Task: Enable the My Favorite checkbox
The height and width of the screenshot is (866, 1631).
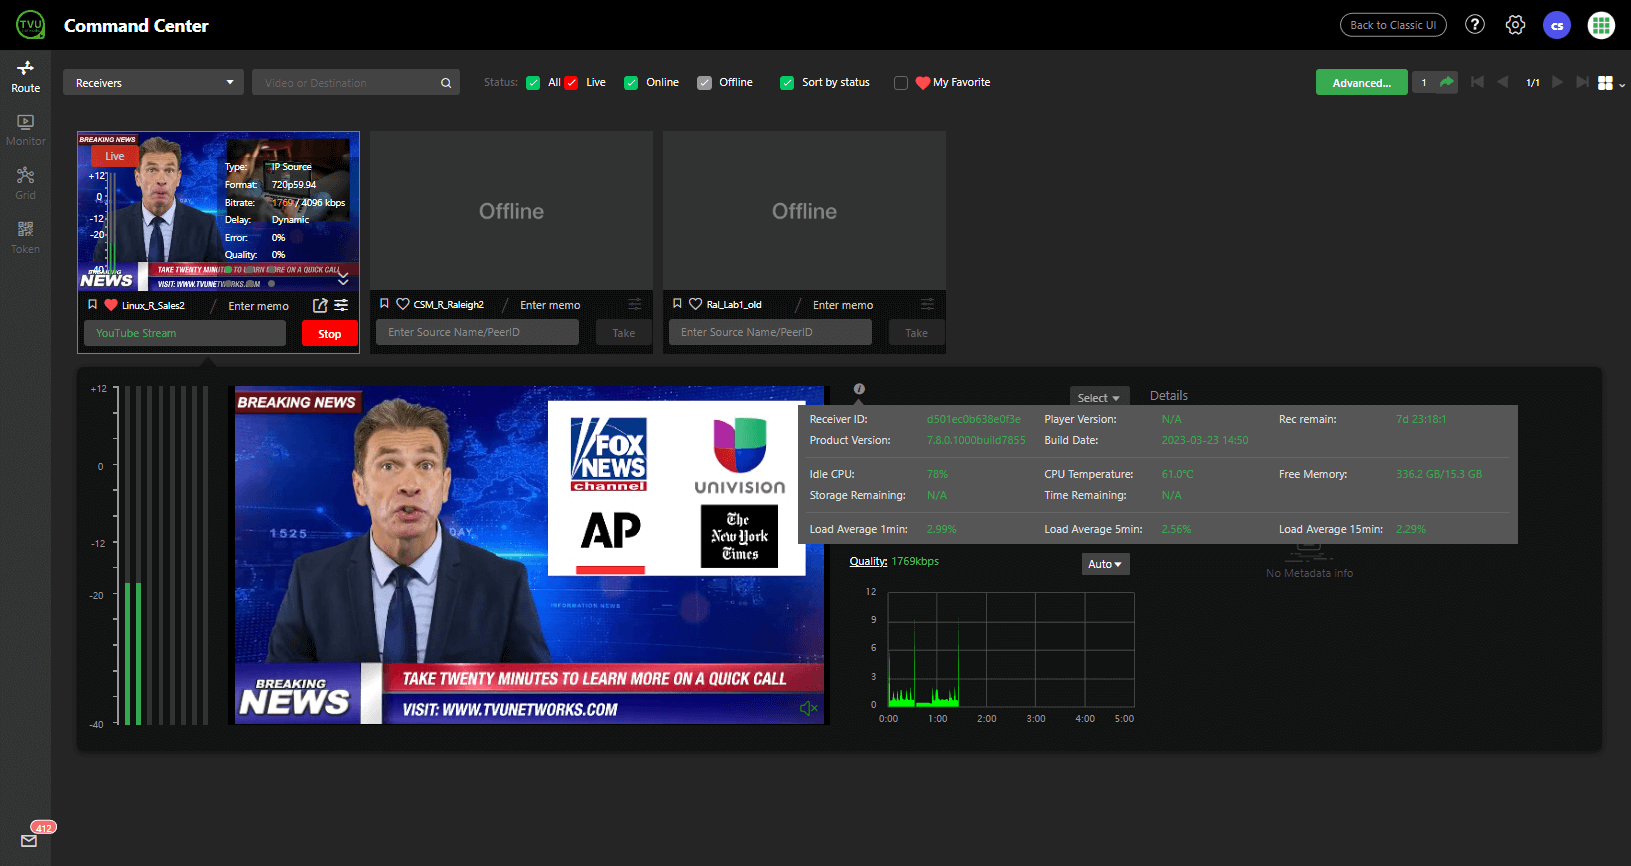Action: click(x=901, y=83)
